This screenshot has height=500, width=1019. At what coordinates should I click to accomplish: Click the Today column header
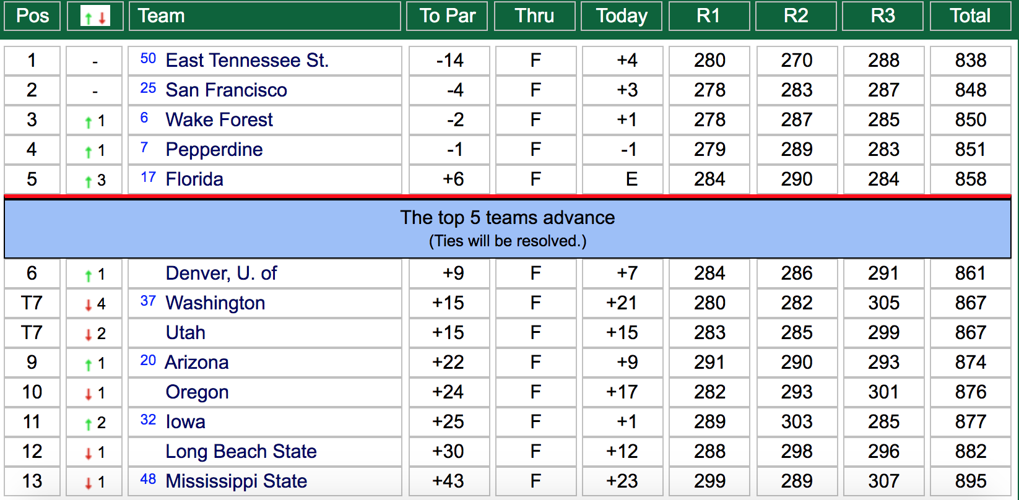pyautogui.click(x=622, y=16)
